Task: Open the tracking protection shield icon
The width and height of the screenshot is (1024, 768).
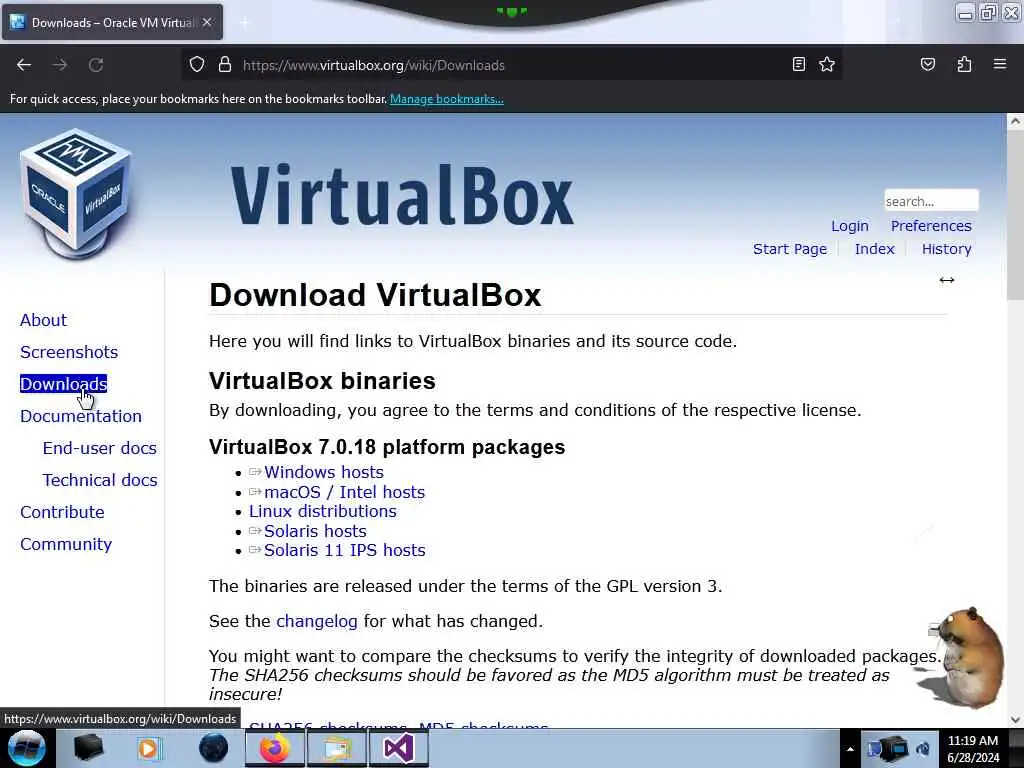Action: tap(197, 65)
